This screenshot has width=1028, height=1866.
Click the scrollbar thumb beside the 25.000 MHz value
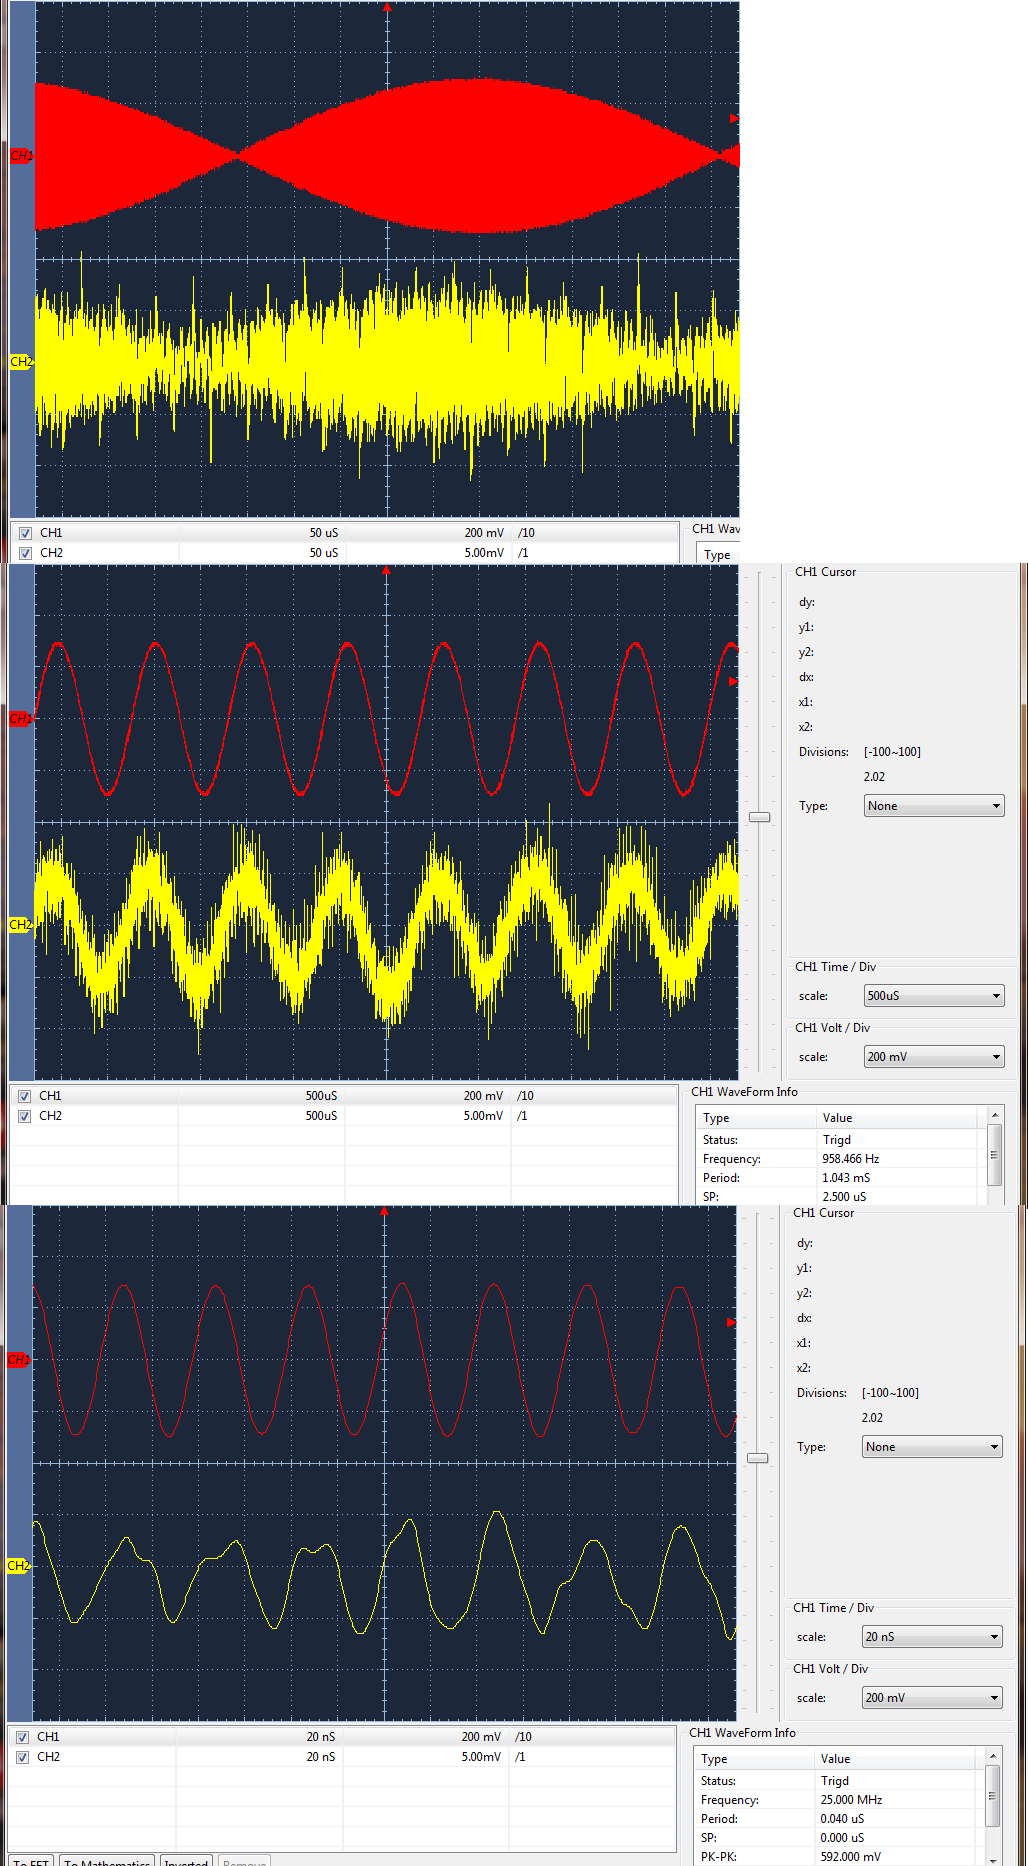(x=992, y=1795)
